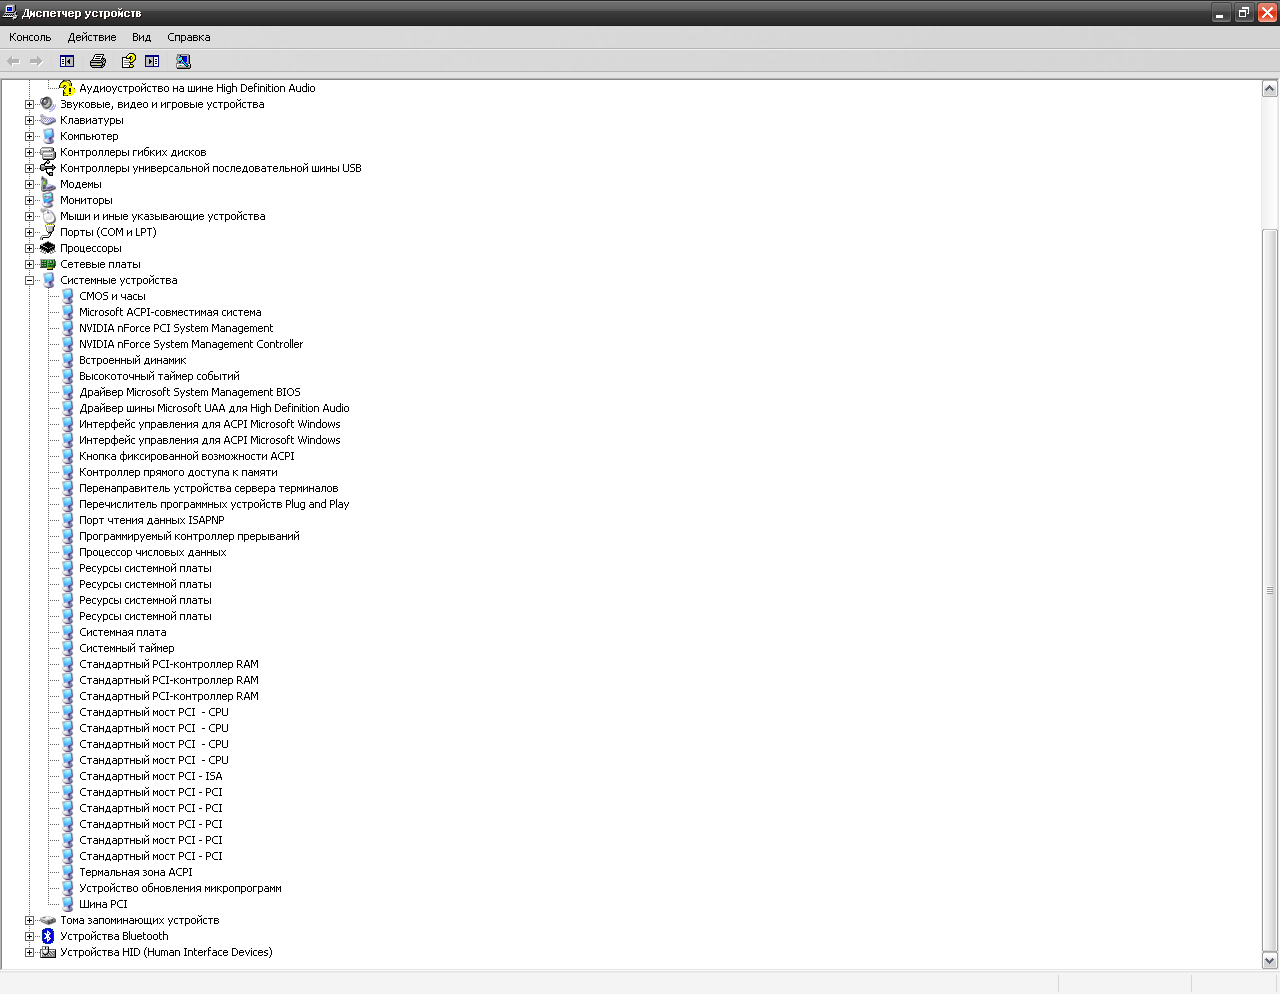Click the Print icon on toolbar
Screen dimensions: 1280x994
click(x=97, y=61)
